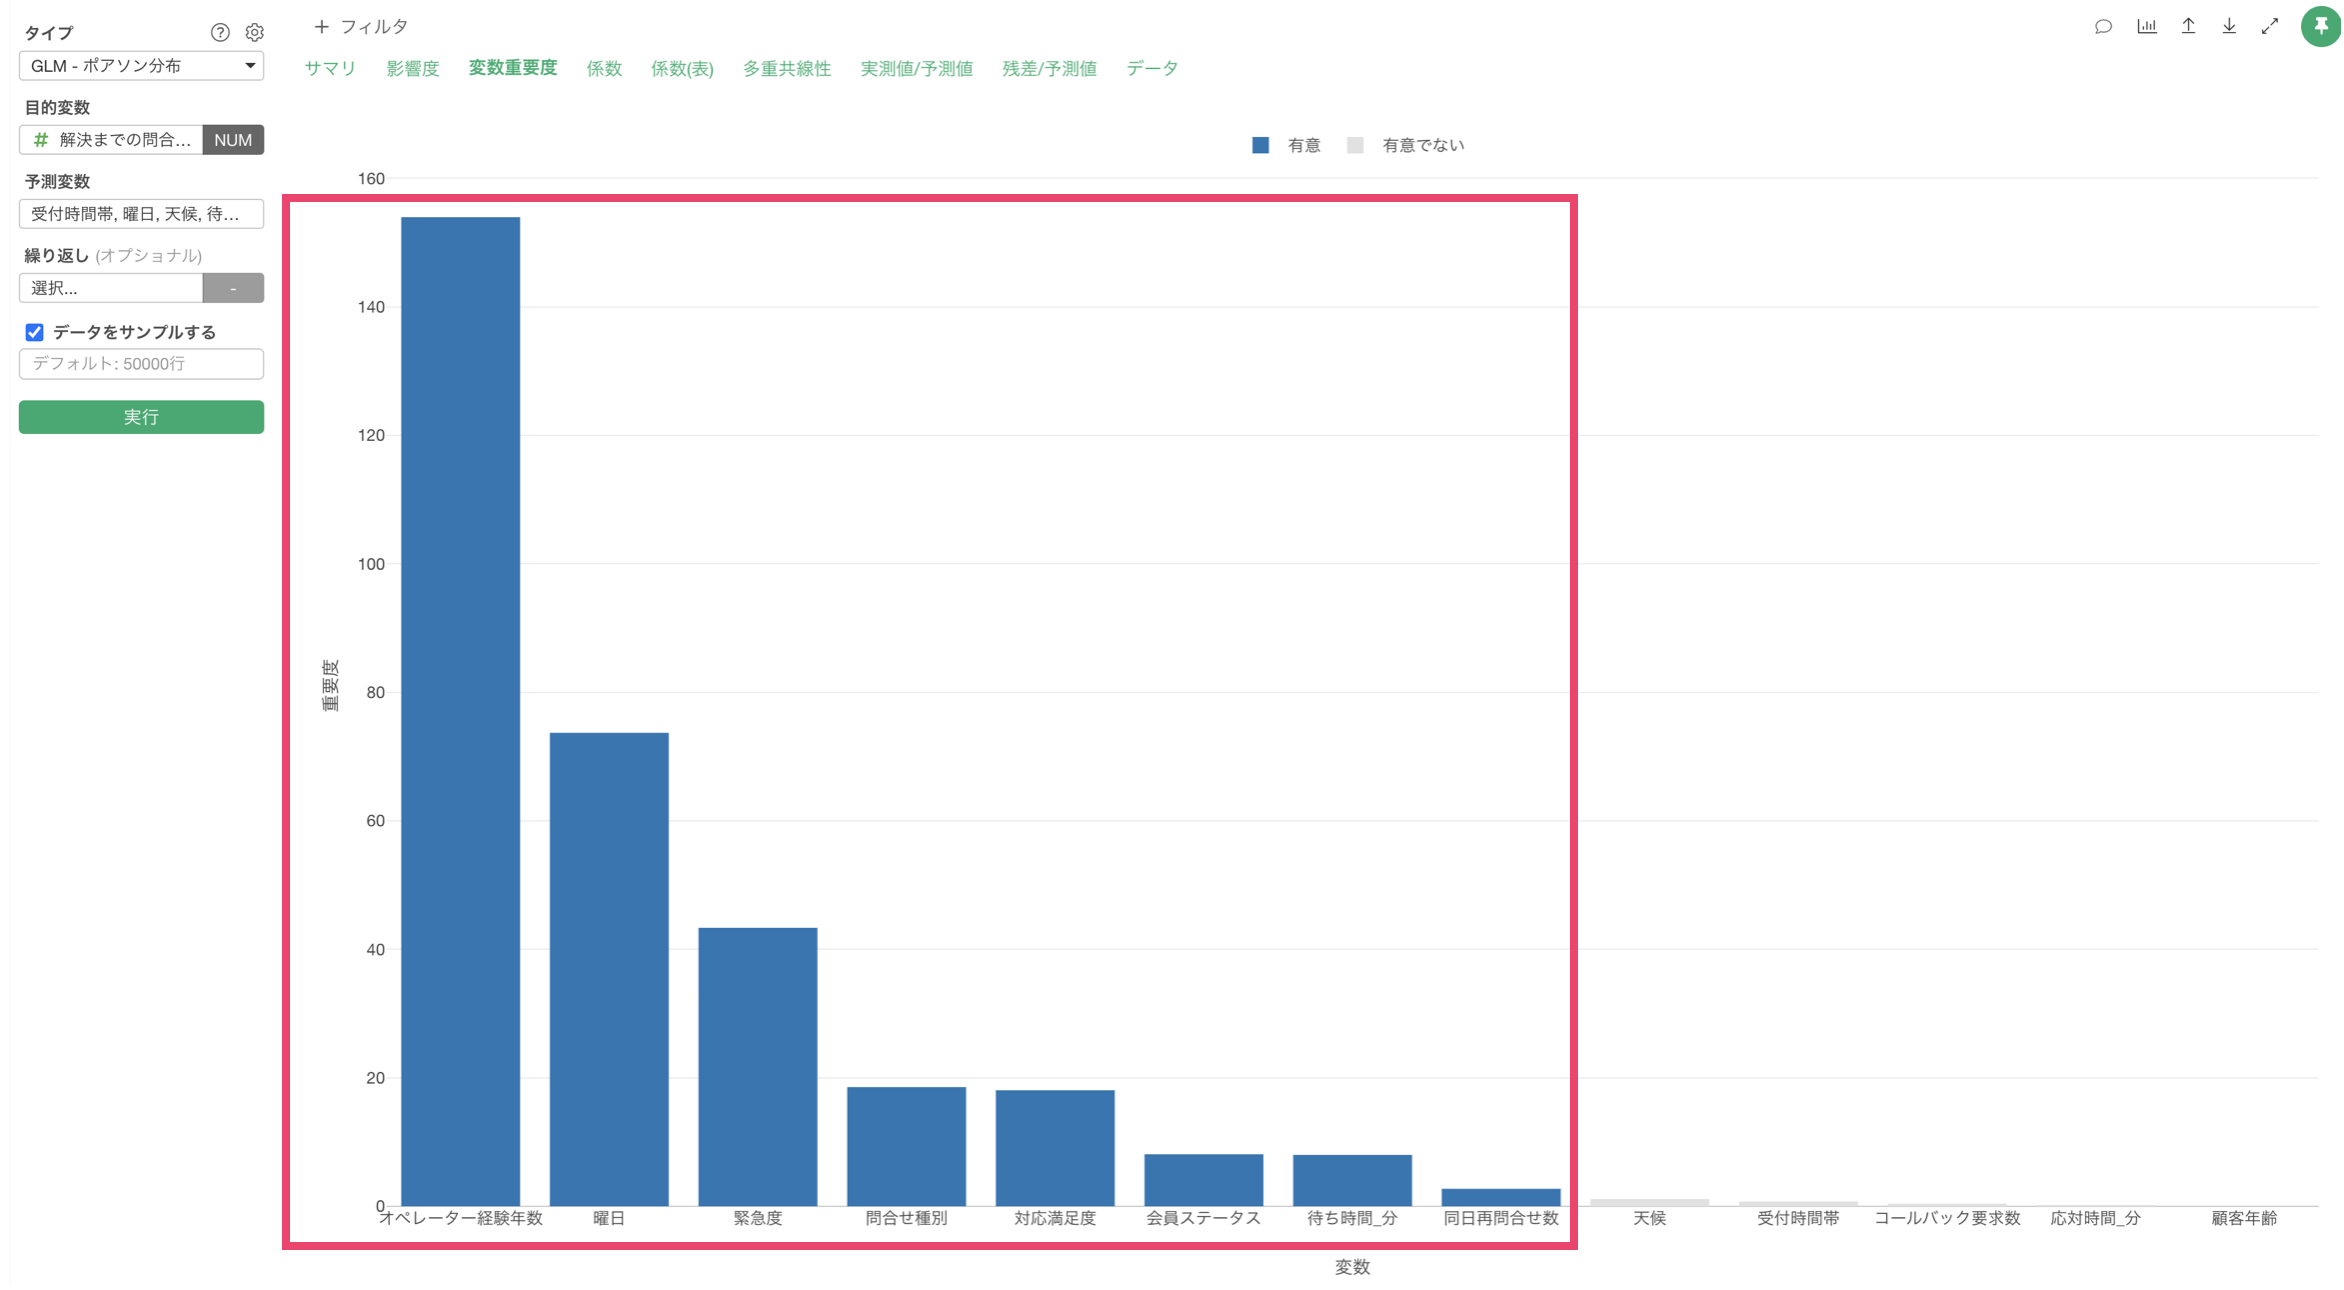This screenshot has height=1290, width=2344.
Task: Click the 対応満足度 bar
Action: tap(1055, 1148)
